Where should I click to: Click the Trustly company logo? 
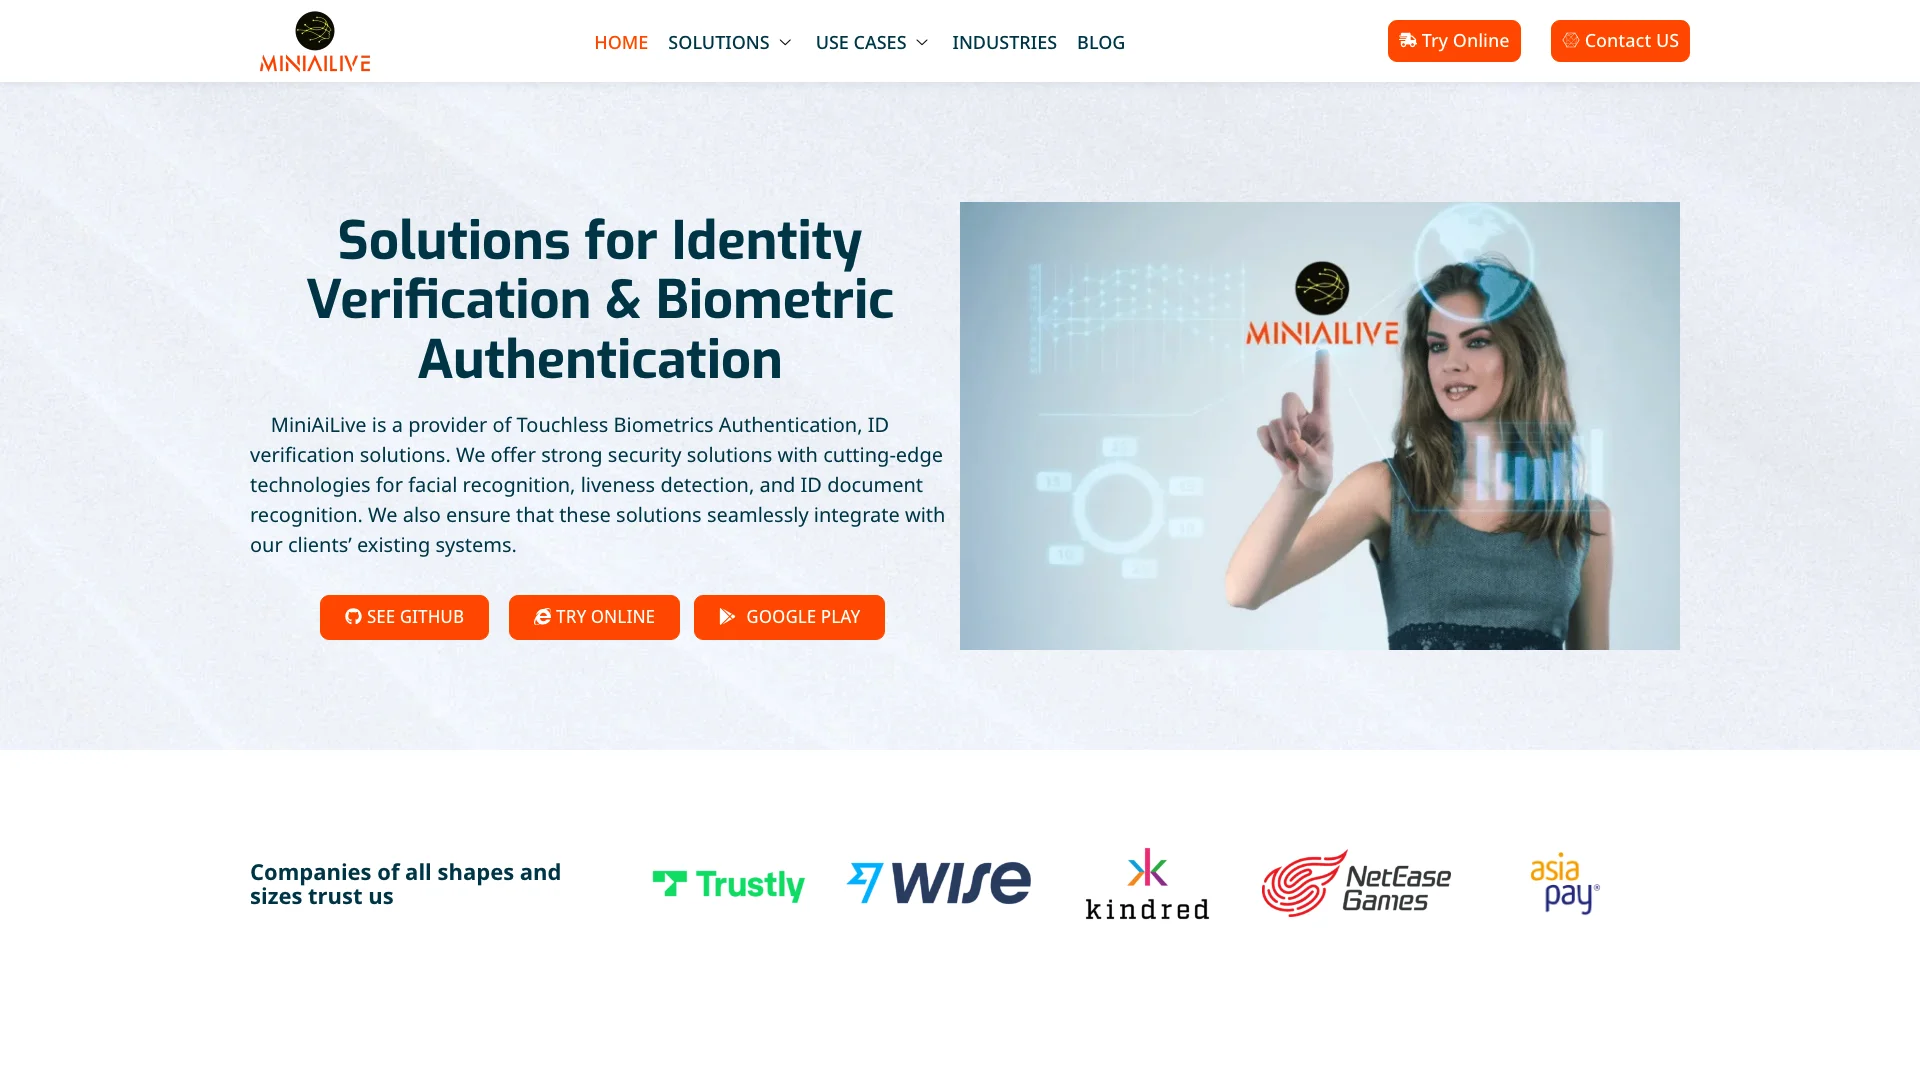(x=729, y=884)
